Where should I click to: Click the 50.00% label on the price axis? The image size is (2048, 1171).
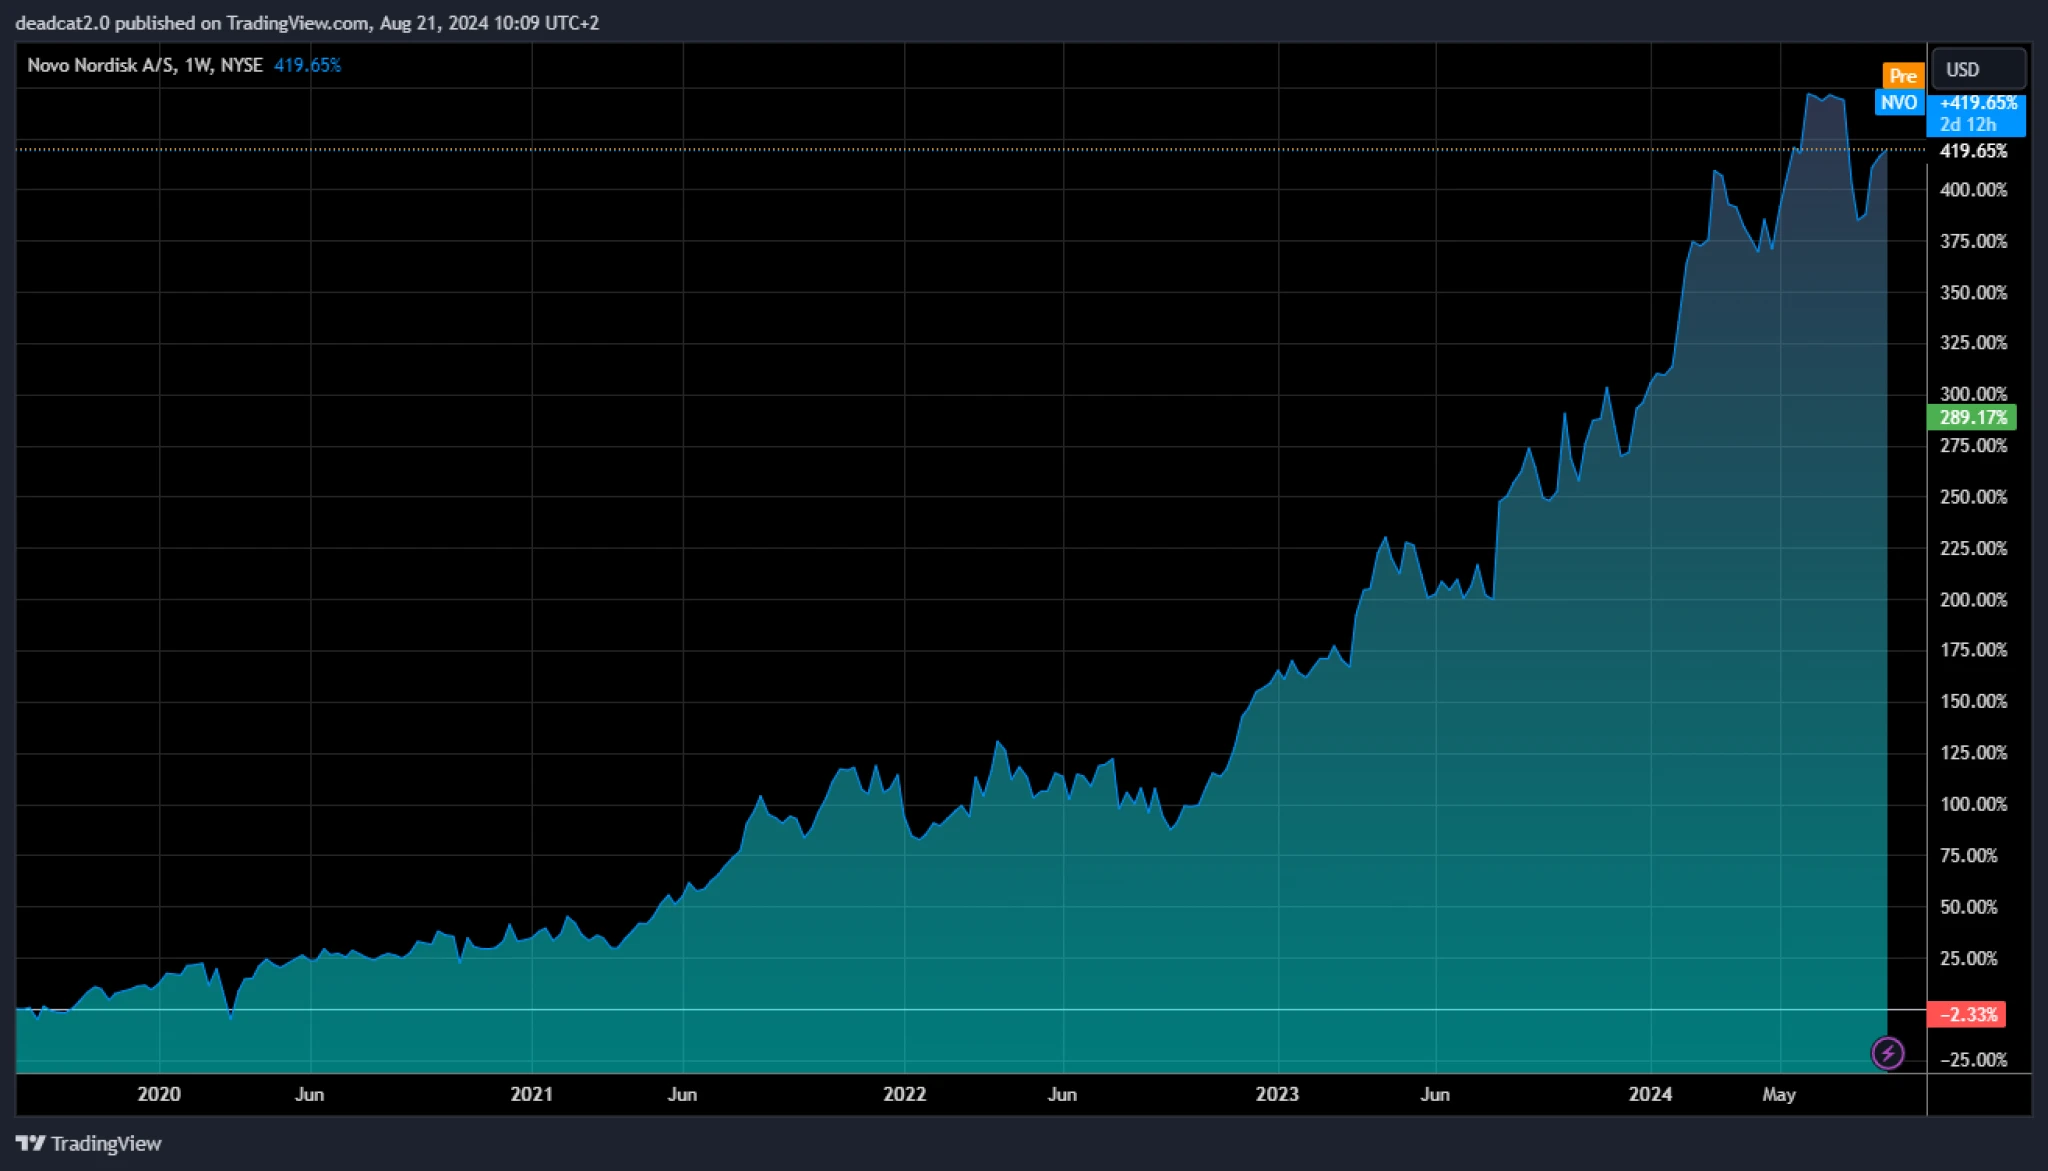1968,907
